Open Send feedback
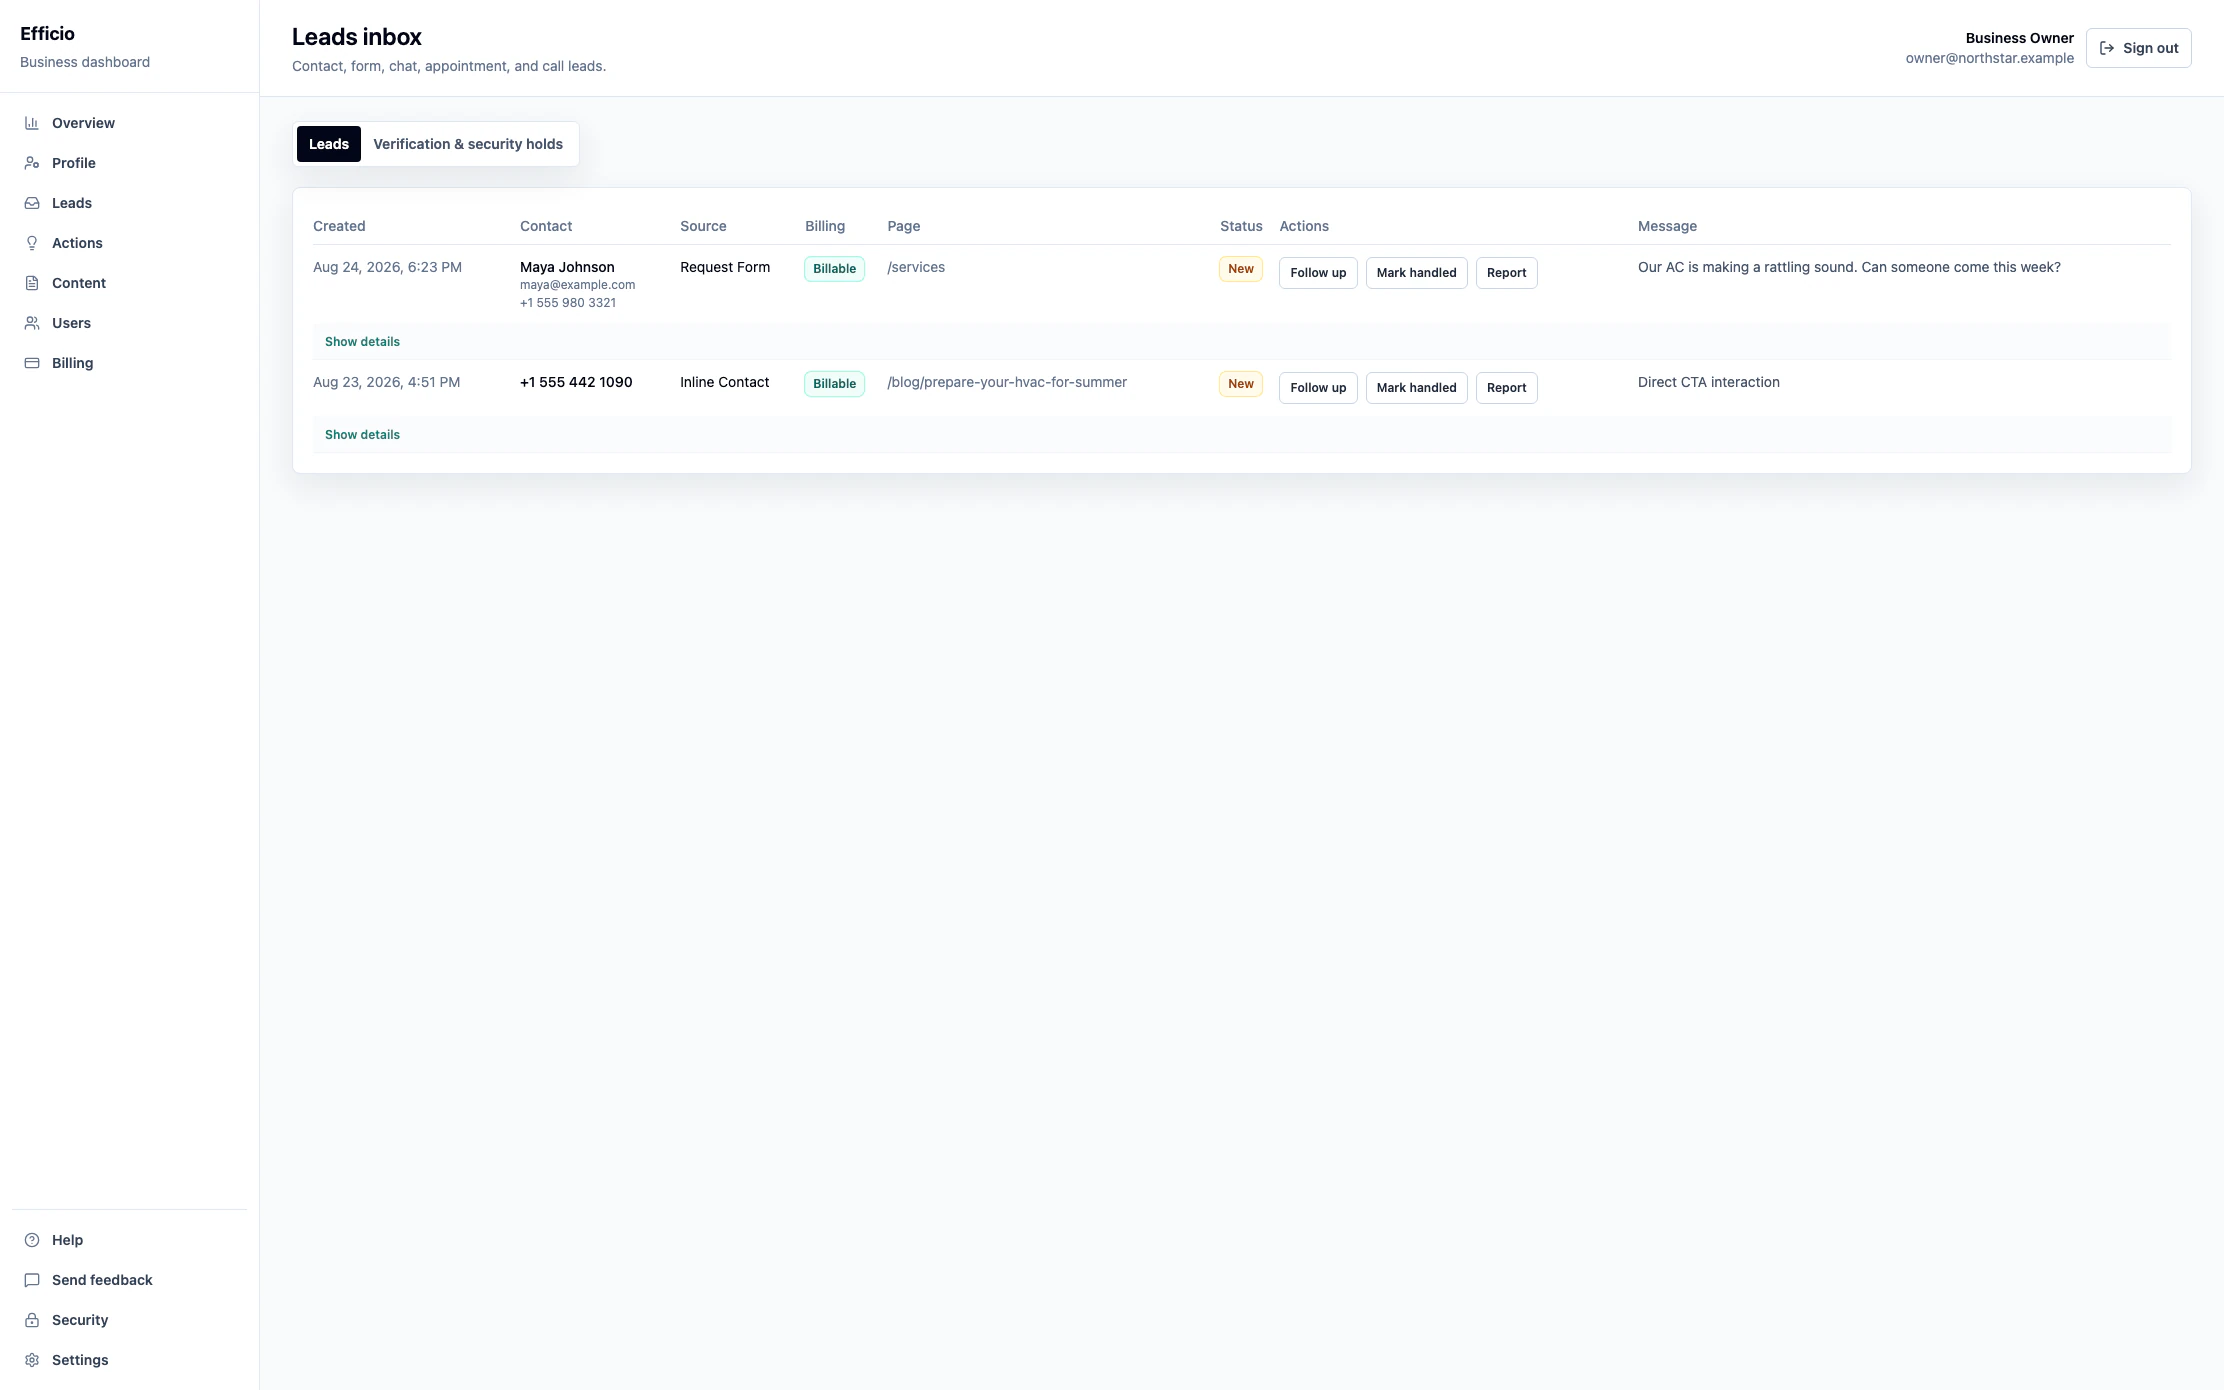Screen dimensions: 2224x1390 point(129,1280)
